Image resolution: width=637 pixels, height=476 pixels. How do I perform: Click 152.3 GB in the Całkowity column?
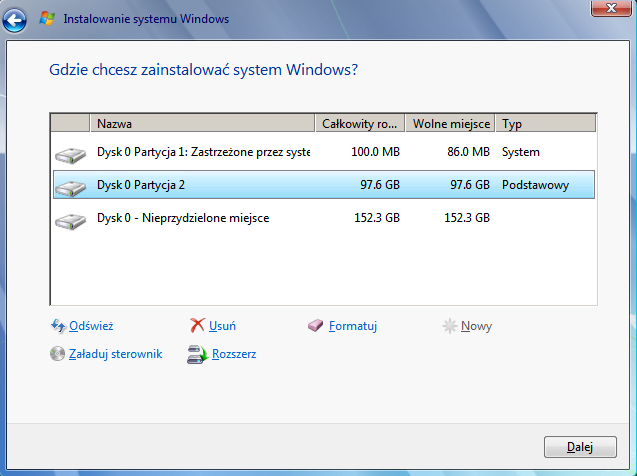tap(377, 218)
